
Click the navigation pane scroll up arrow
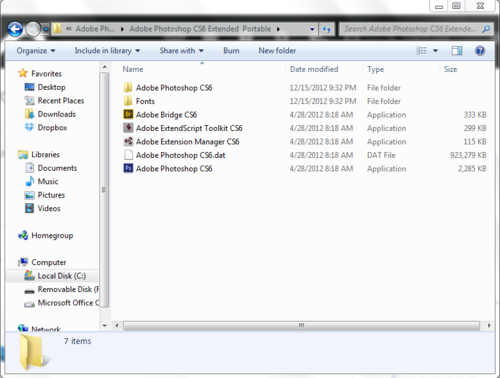tap(105, 67)
